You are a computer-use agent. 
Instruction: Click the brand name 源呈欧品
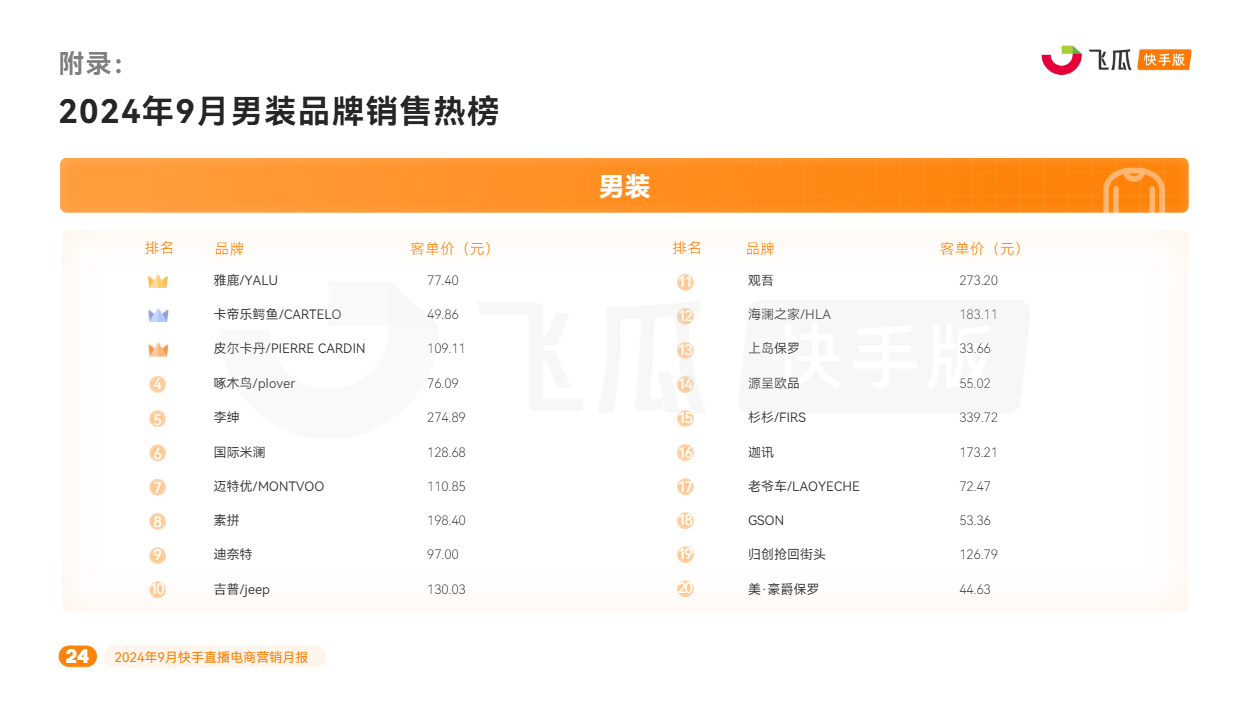[774, 384]
